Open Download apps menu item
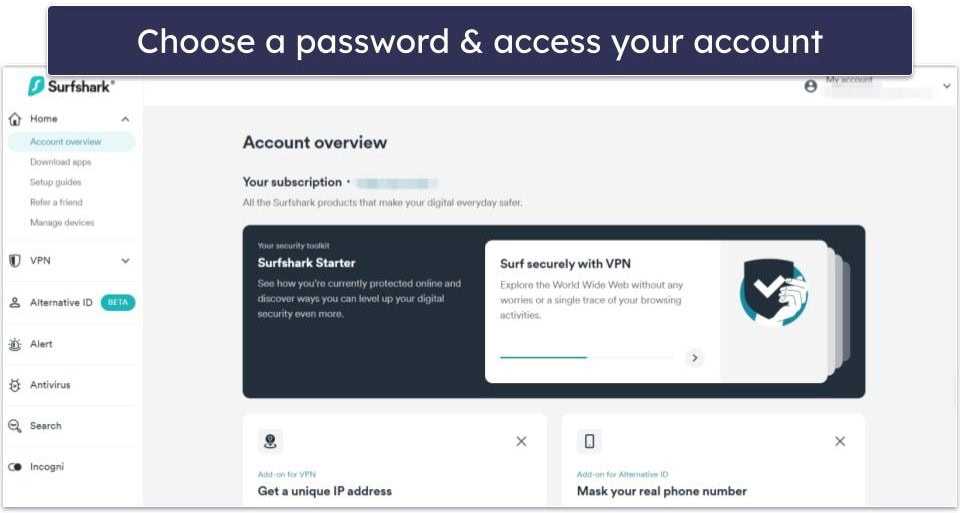Image resolution: width=960 pixels, height=513 pixels. (x=61, y=162)
